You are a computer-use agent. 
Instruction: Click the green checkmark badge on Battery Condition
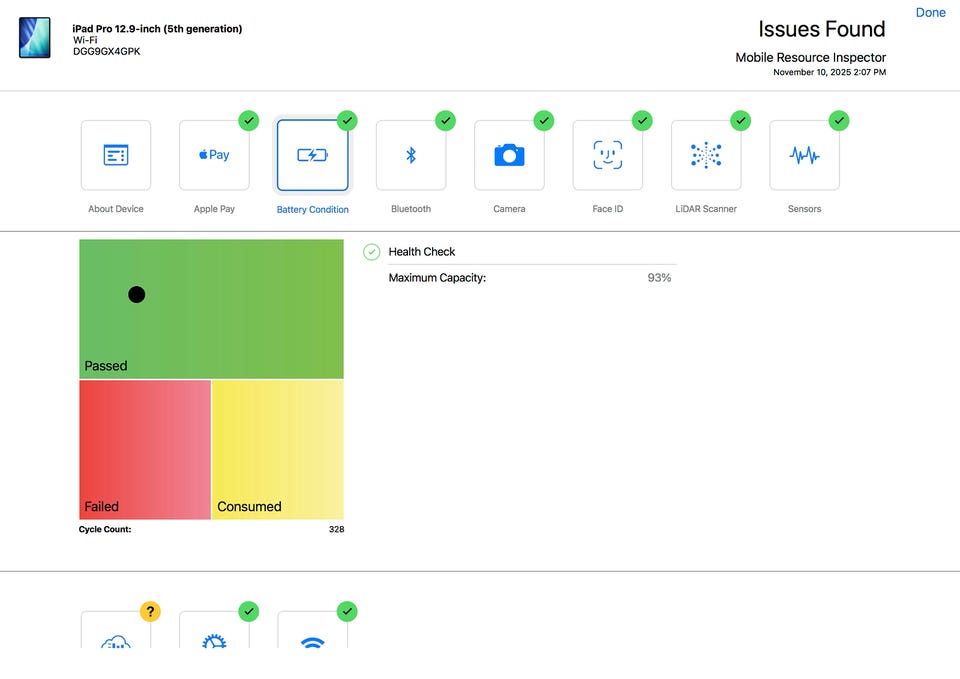347,121
